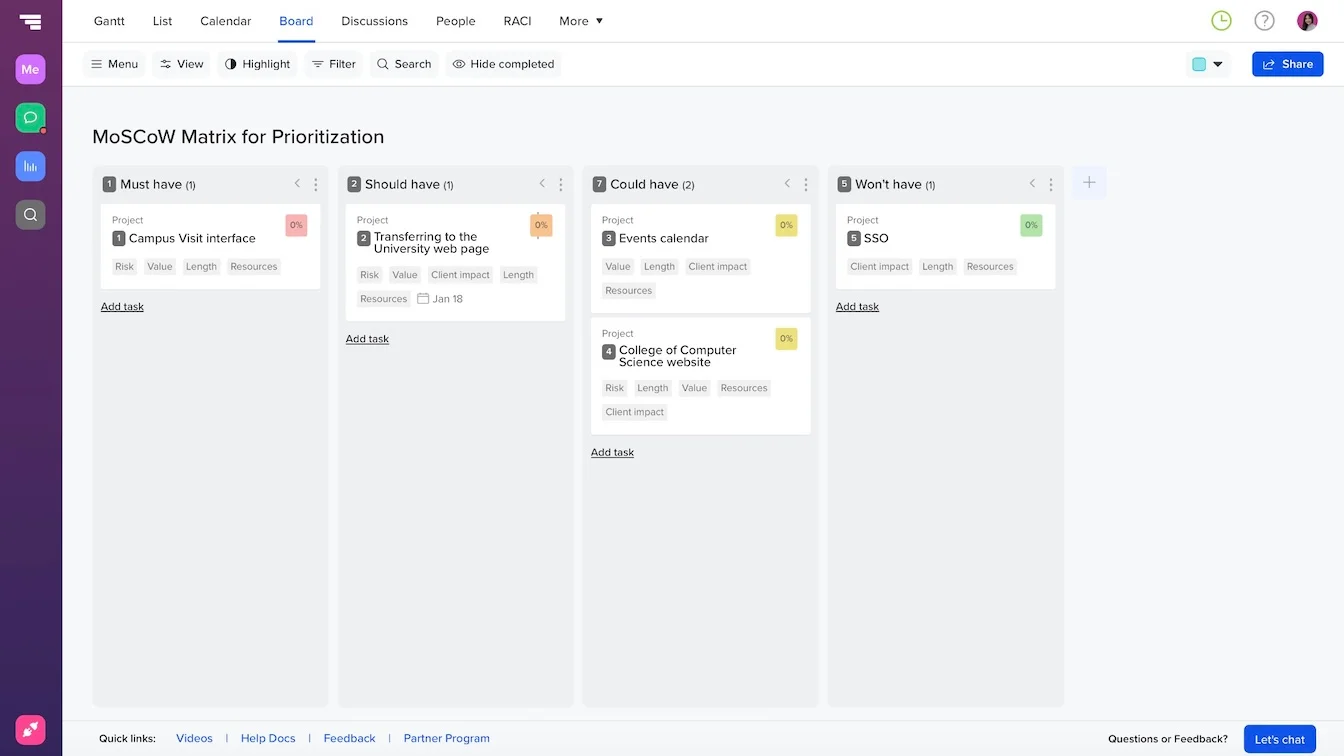Open the Must have column options menu
The height and width of the screenshot is (756, 1344).
315,184
